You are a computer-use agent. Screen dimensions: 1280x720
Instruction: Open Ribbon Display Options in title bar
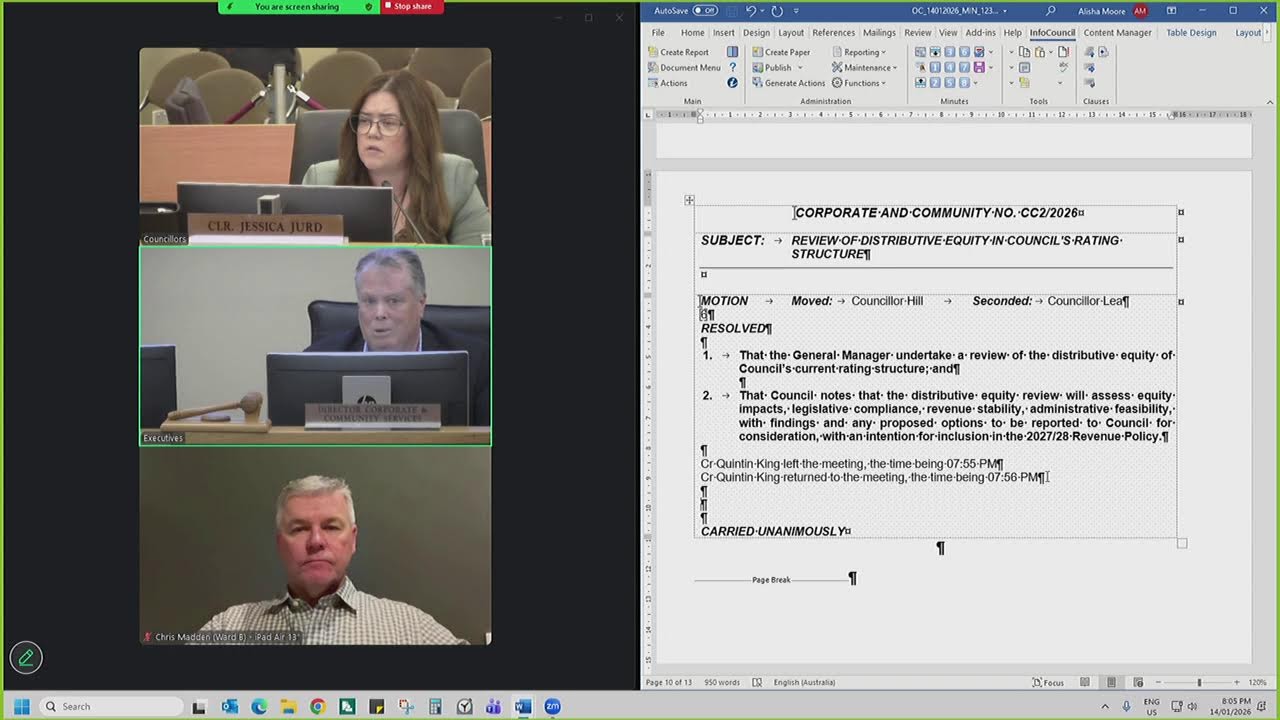pyautogui.click(x=1171, y=11)
